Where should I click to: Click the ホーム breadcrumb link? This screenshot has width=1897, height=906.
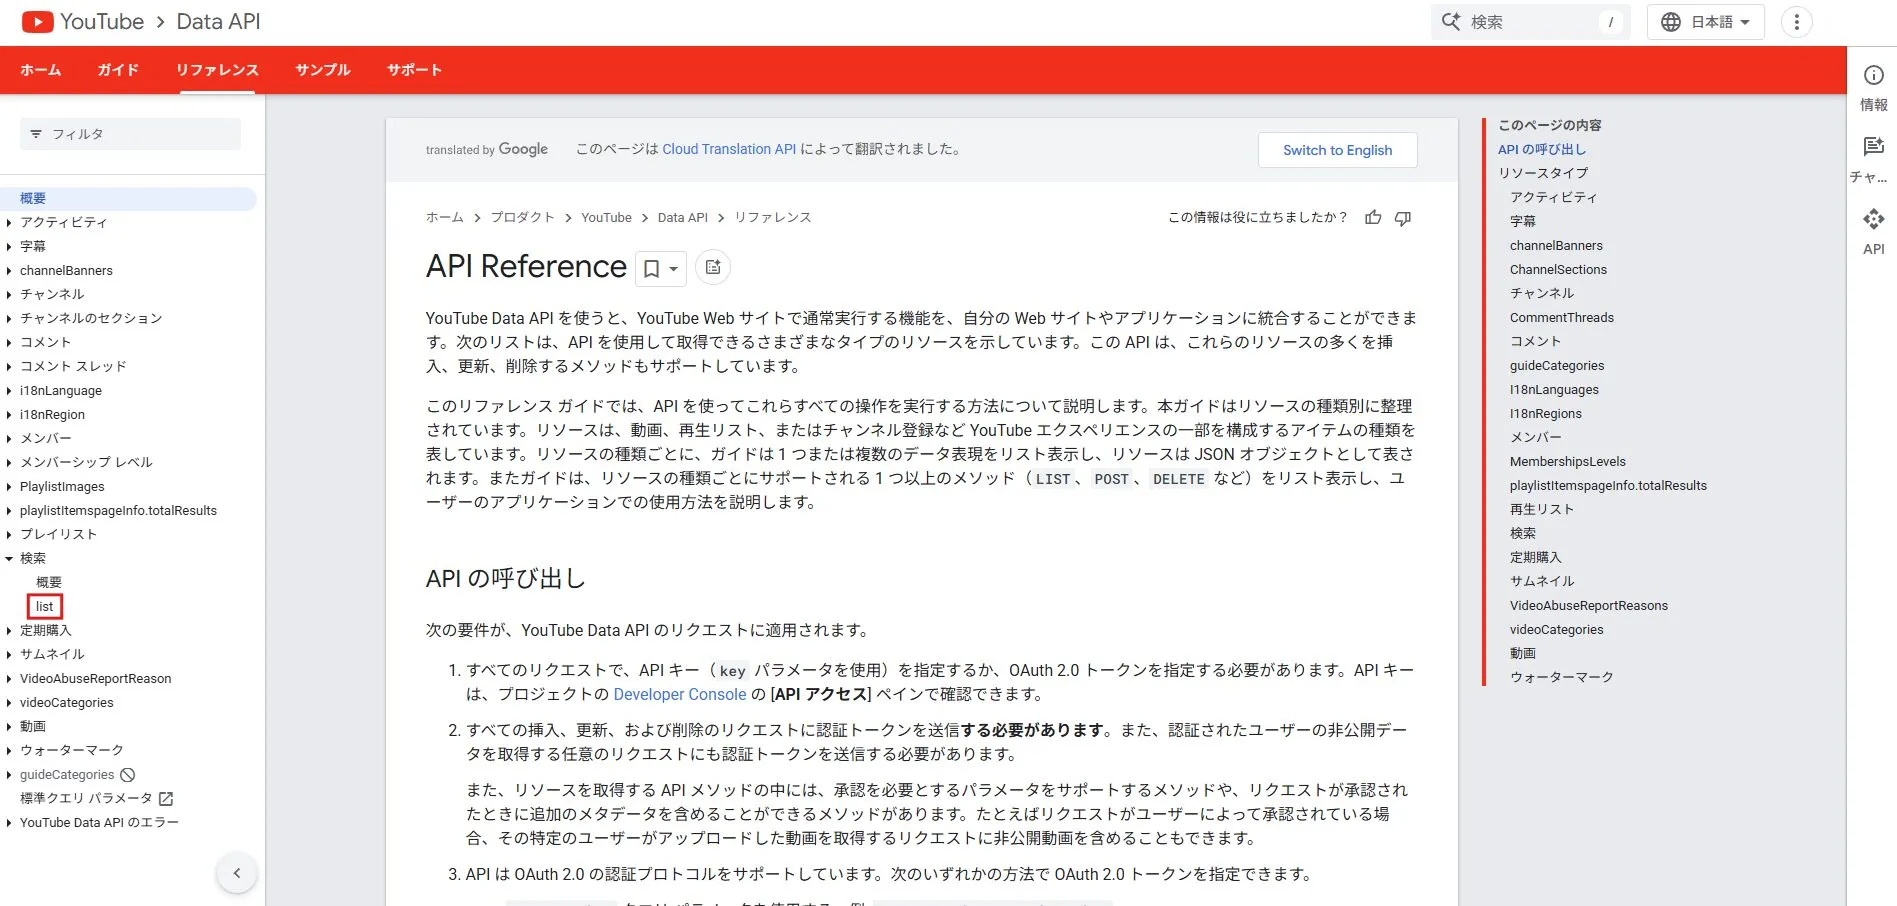(445, 217)
